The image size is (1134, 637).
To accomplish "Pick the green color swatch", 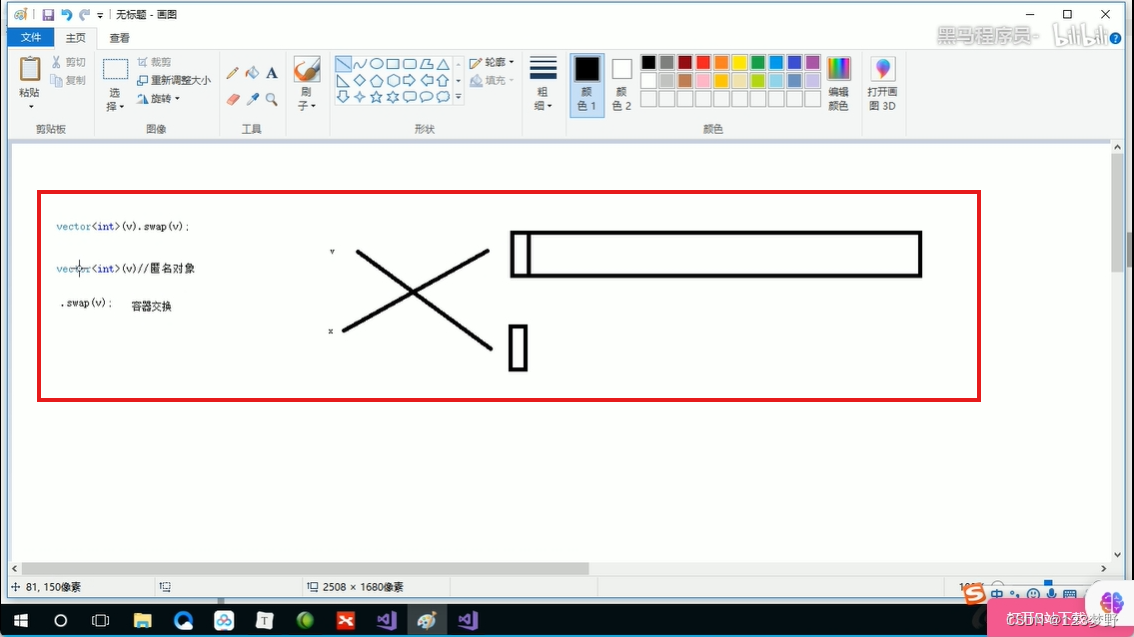I will [x=758, y=63].
